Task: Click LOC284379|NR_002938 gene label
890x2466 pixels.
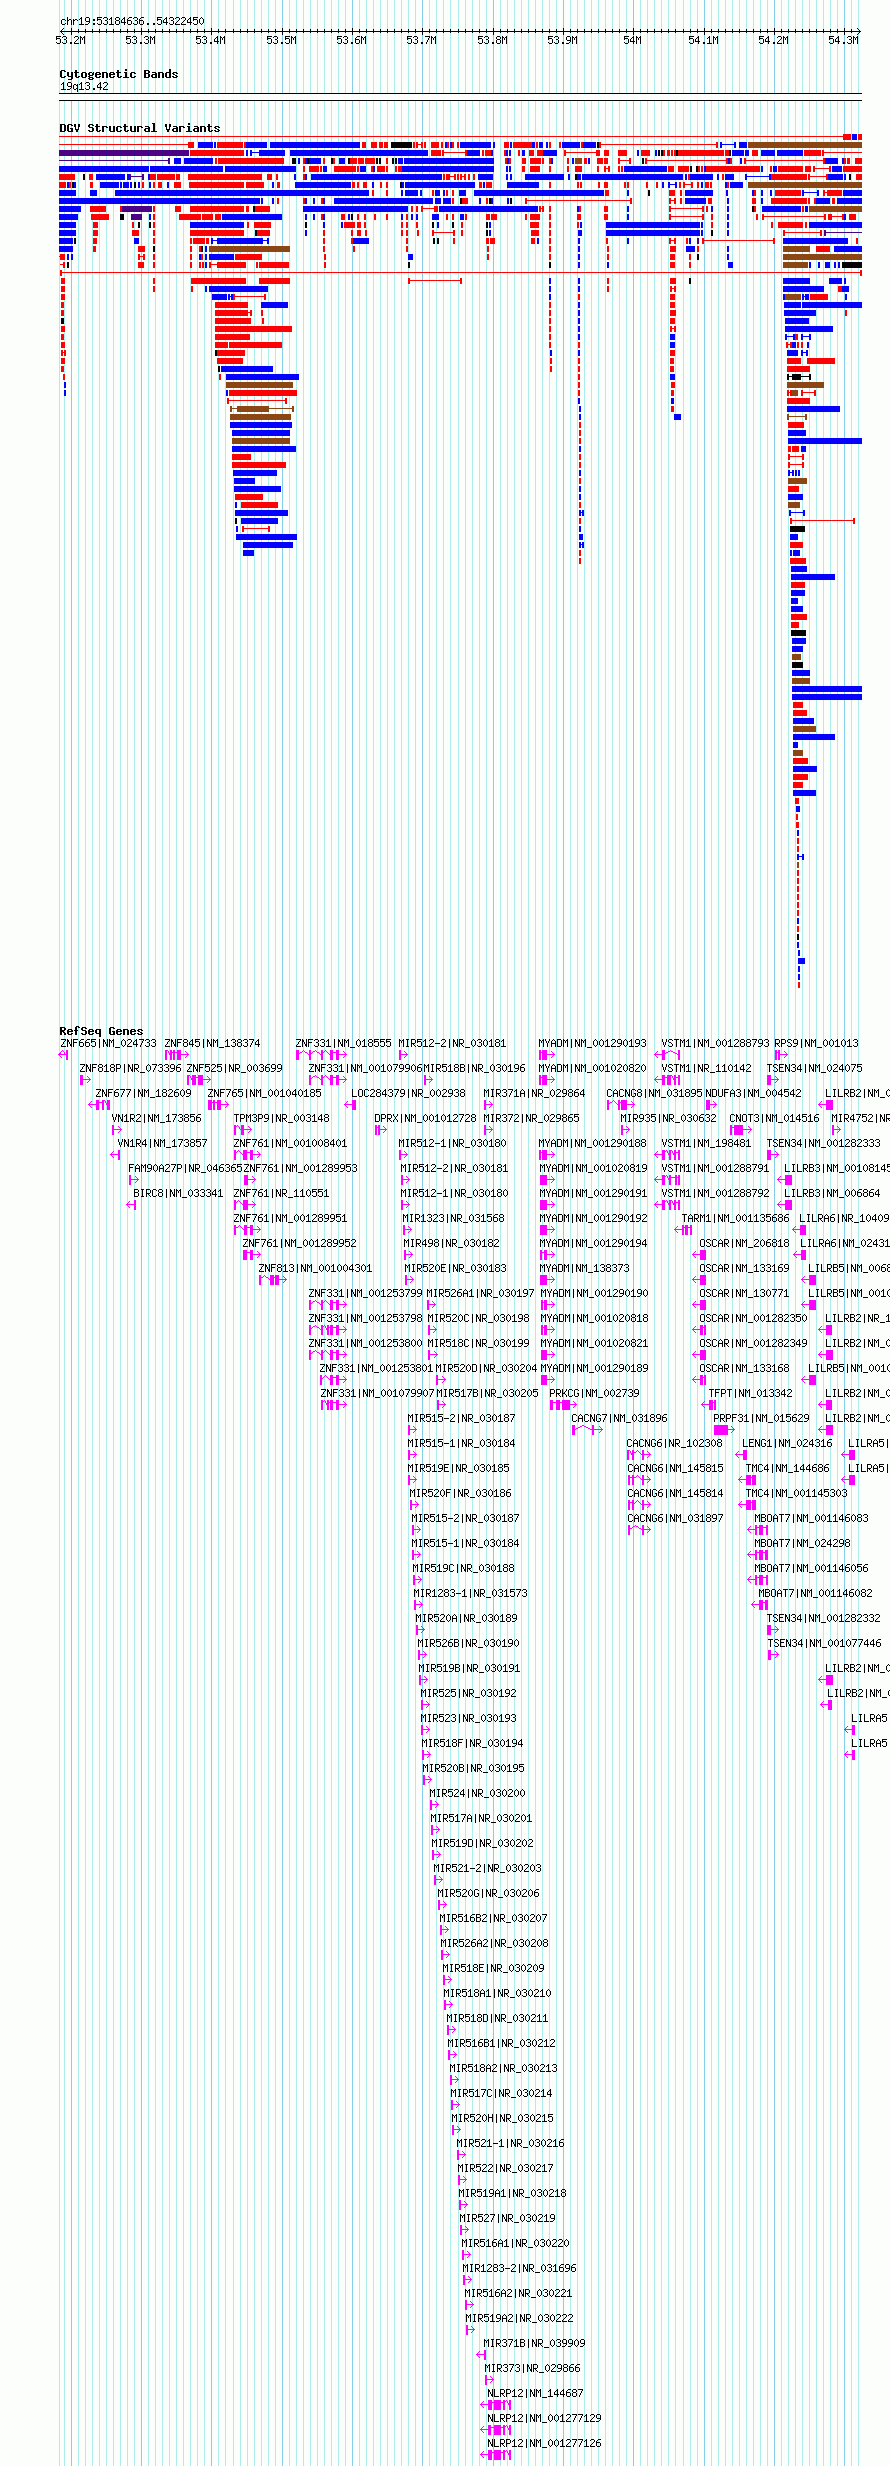Action: click(408, 1093)
